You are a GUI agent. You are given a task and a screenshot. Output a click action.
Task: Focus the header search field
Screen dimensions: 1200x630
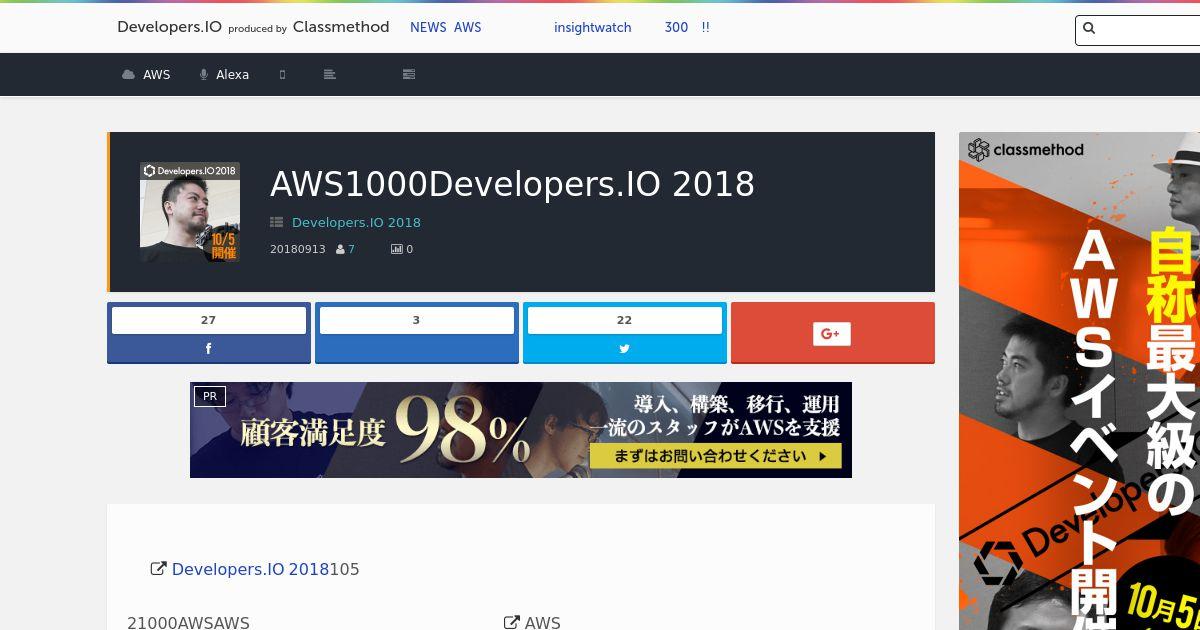point(1138,30)
